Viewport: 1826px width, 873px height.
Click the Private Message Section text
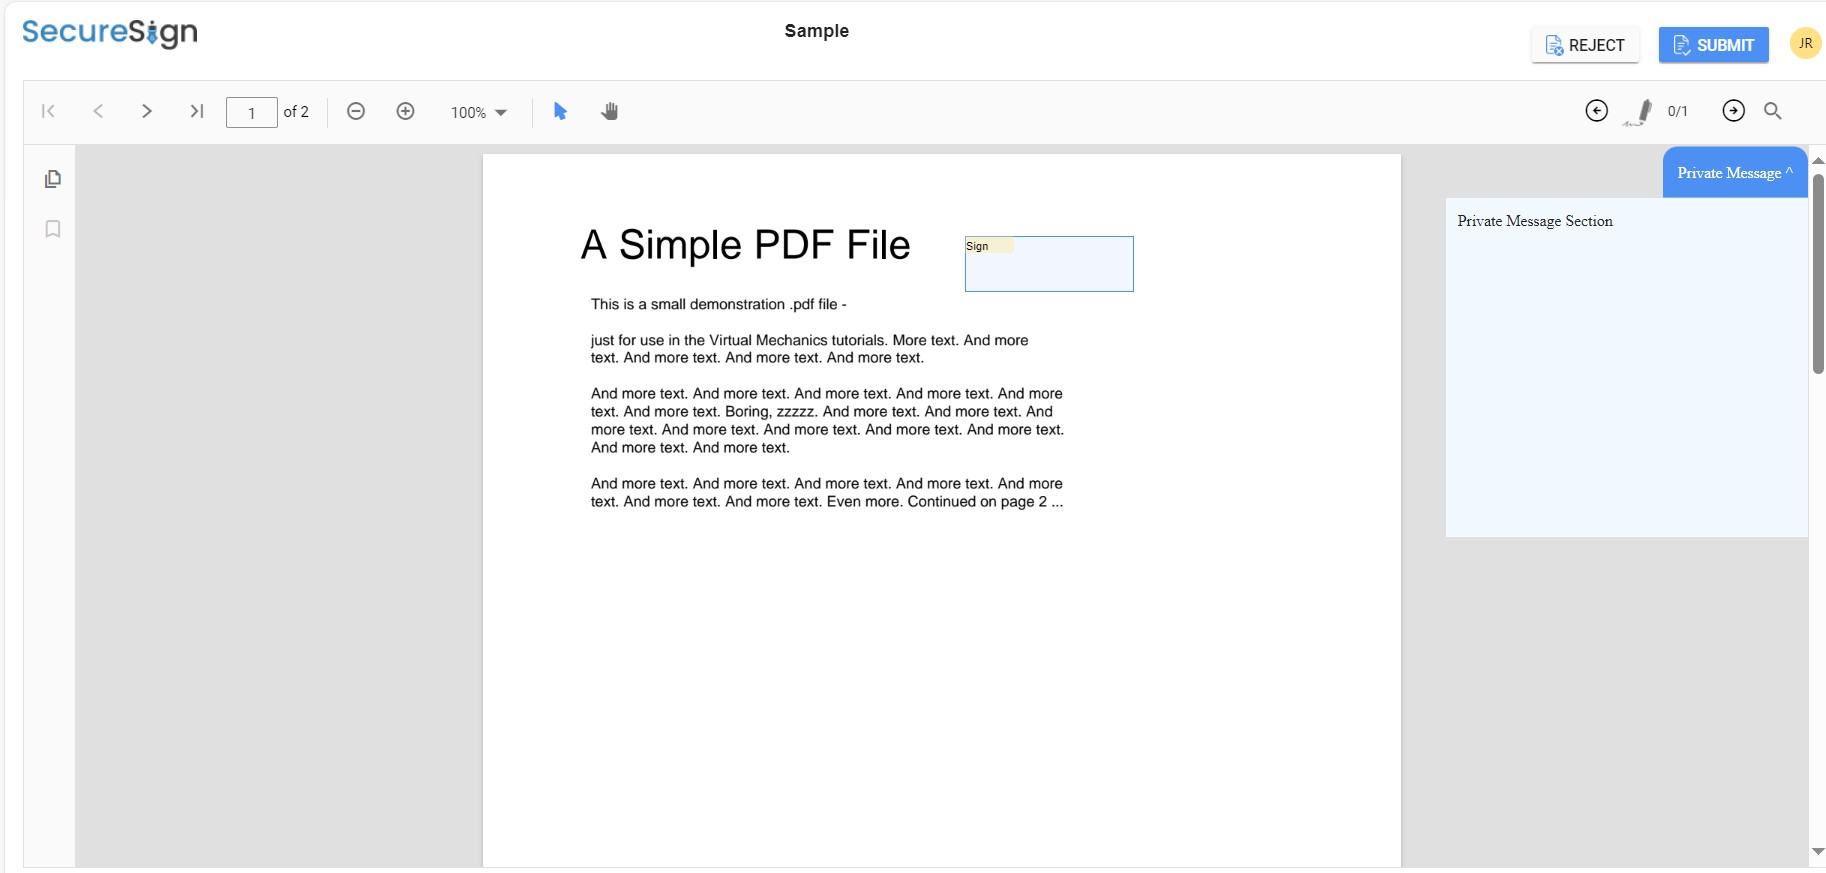(x=1535, y=221)
